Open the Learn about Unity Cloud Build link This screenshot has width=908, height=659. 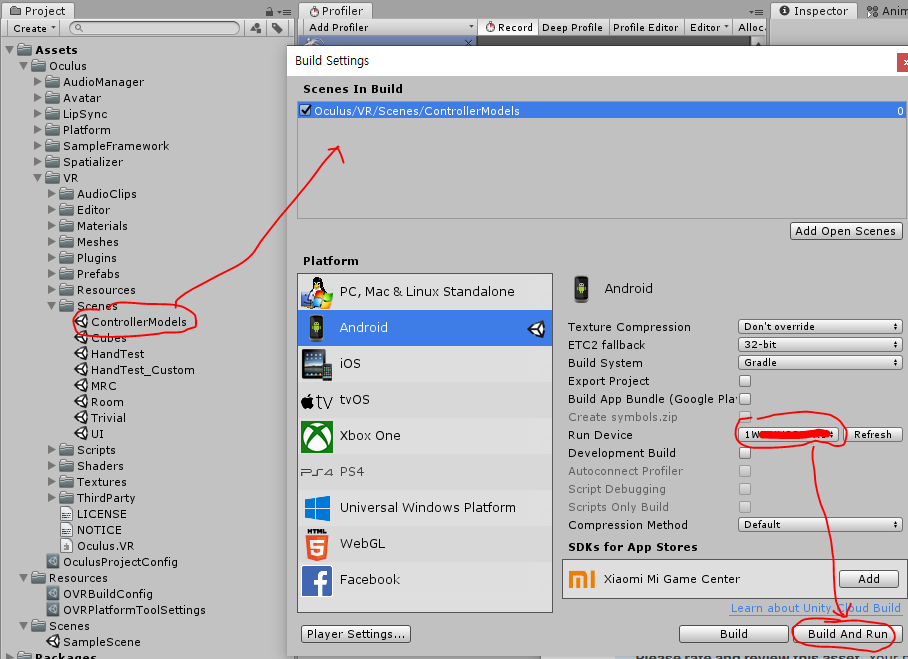815,608
